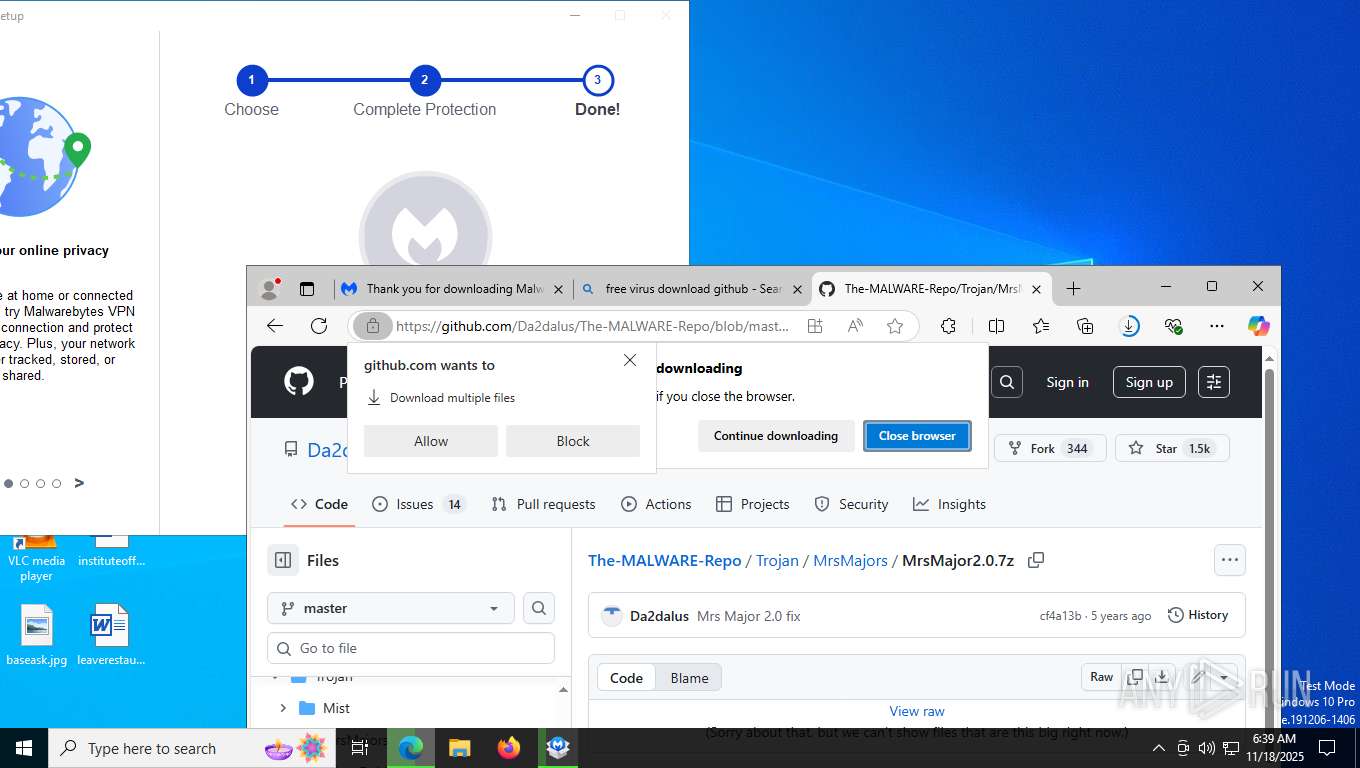Show hidden system tray icons
The width and height of the screenshot is (1360, 768).
pyautogui.click(x=1158, y=748)
